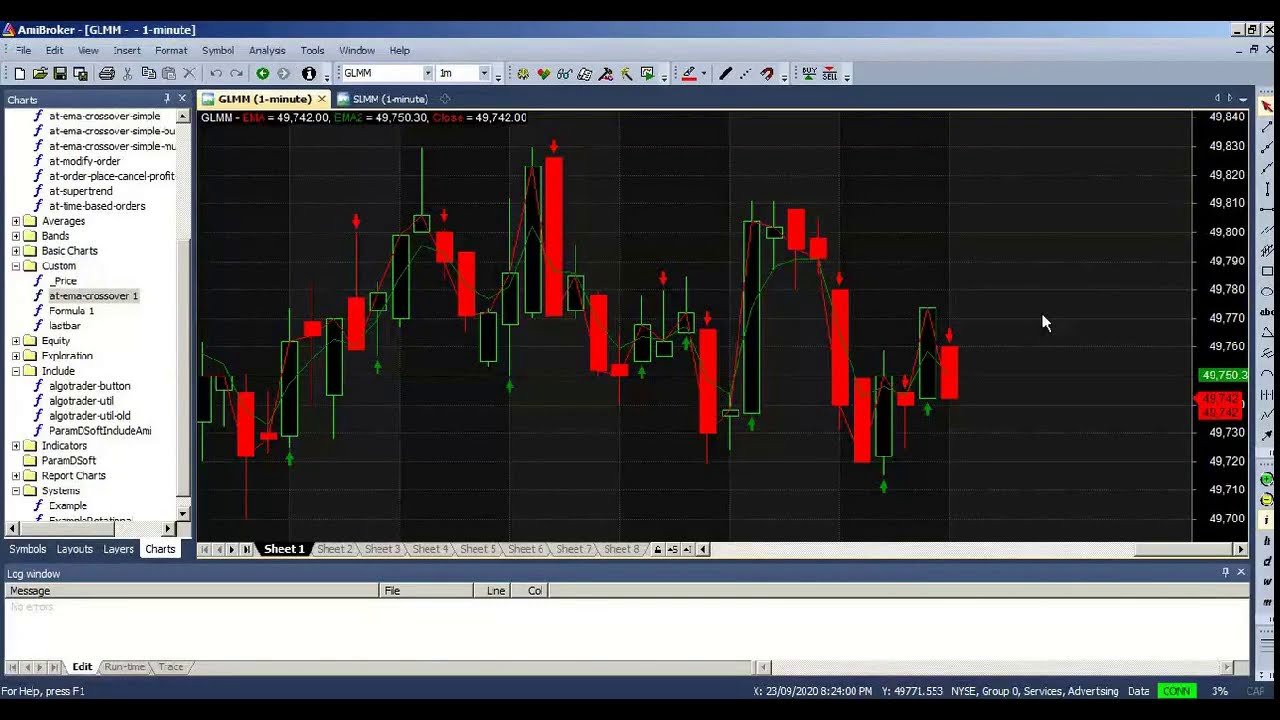
Task: Open the ticker symbol GLMM dropdown
Action: pyautogui.click(x=428, y=73)
